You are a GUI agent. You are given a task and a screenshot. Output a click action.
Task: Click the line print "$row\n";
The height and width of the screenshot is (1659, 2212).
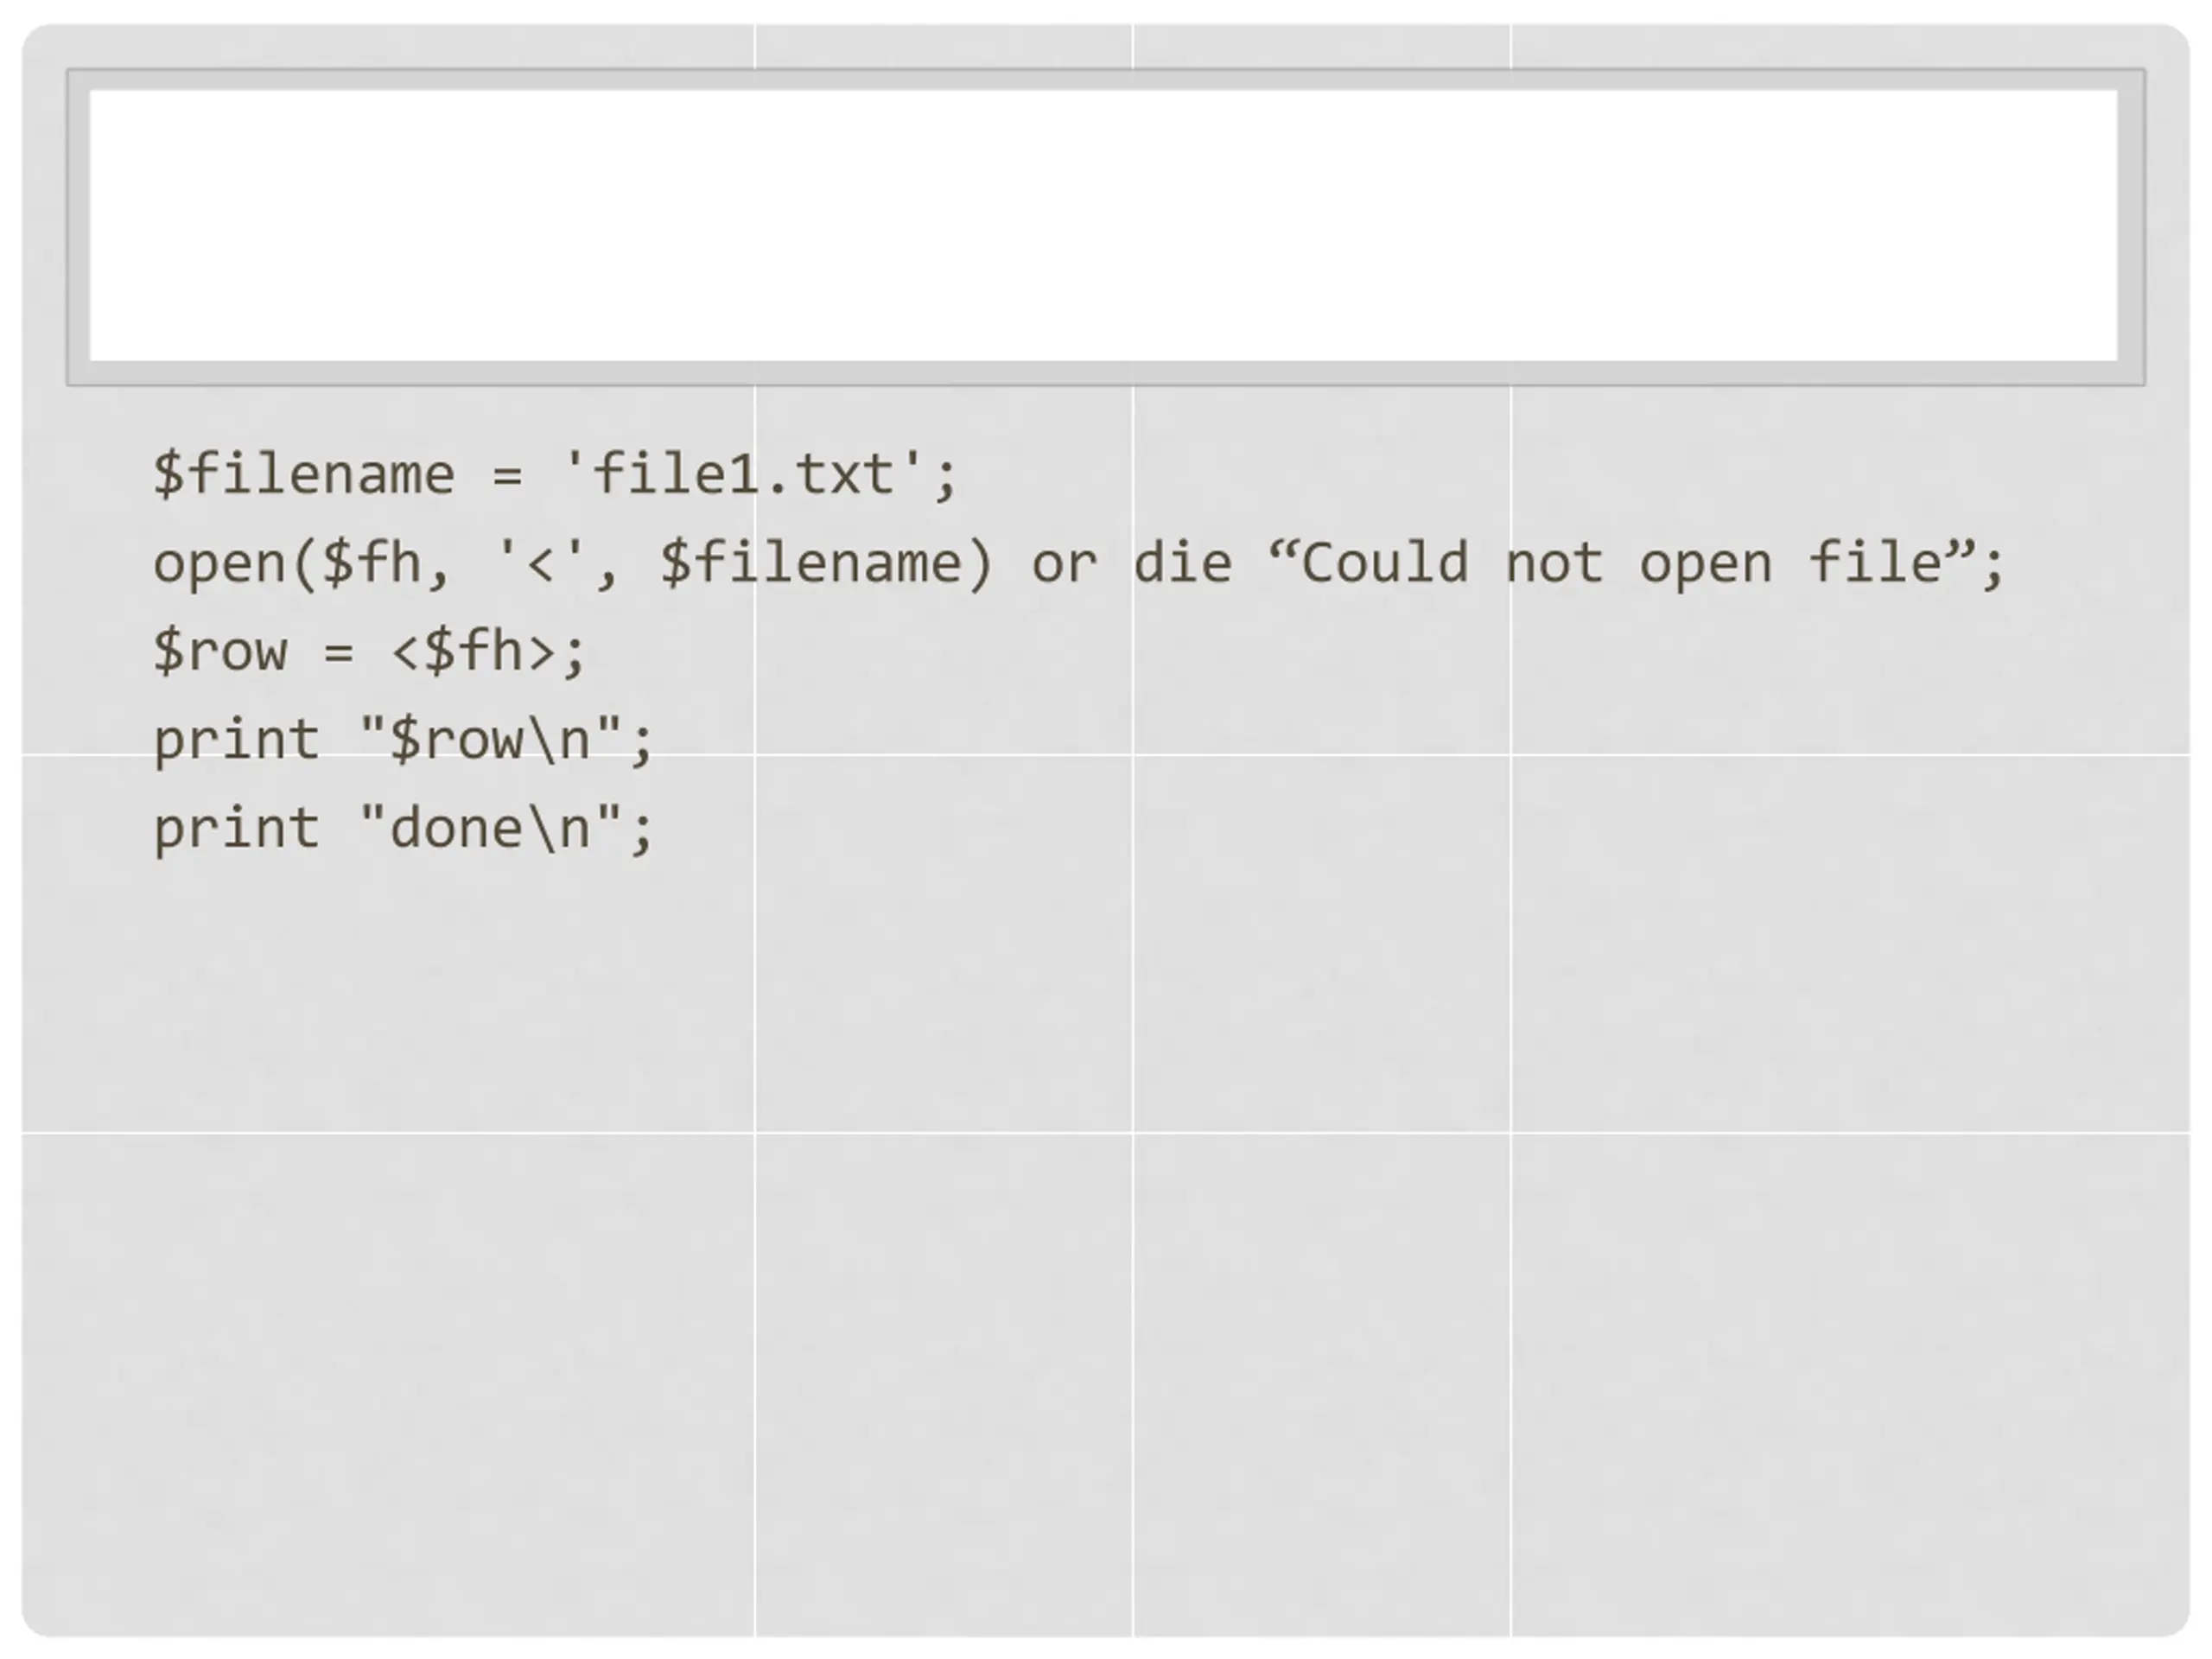(403, 741)
